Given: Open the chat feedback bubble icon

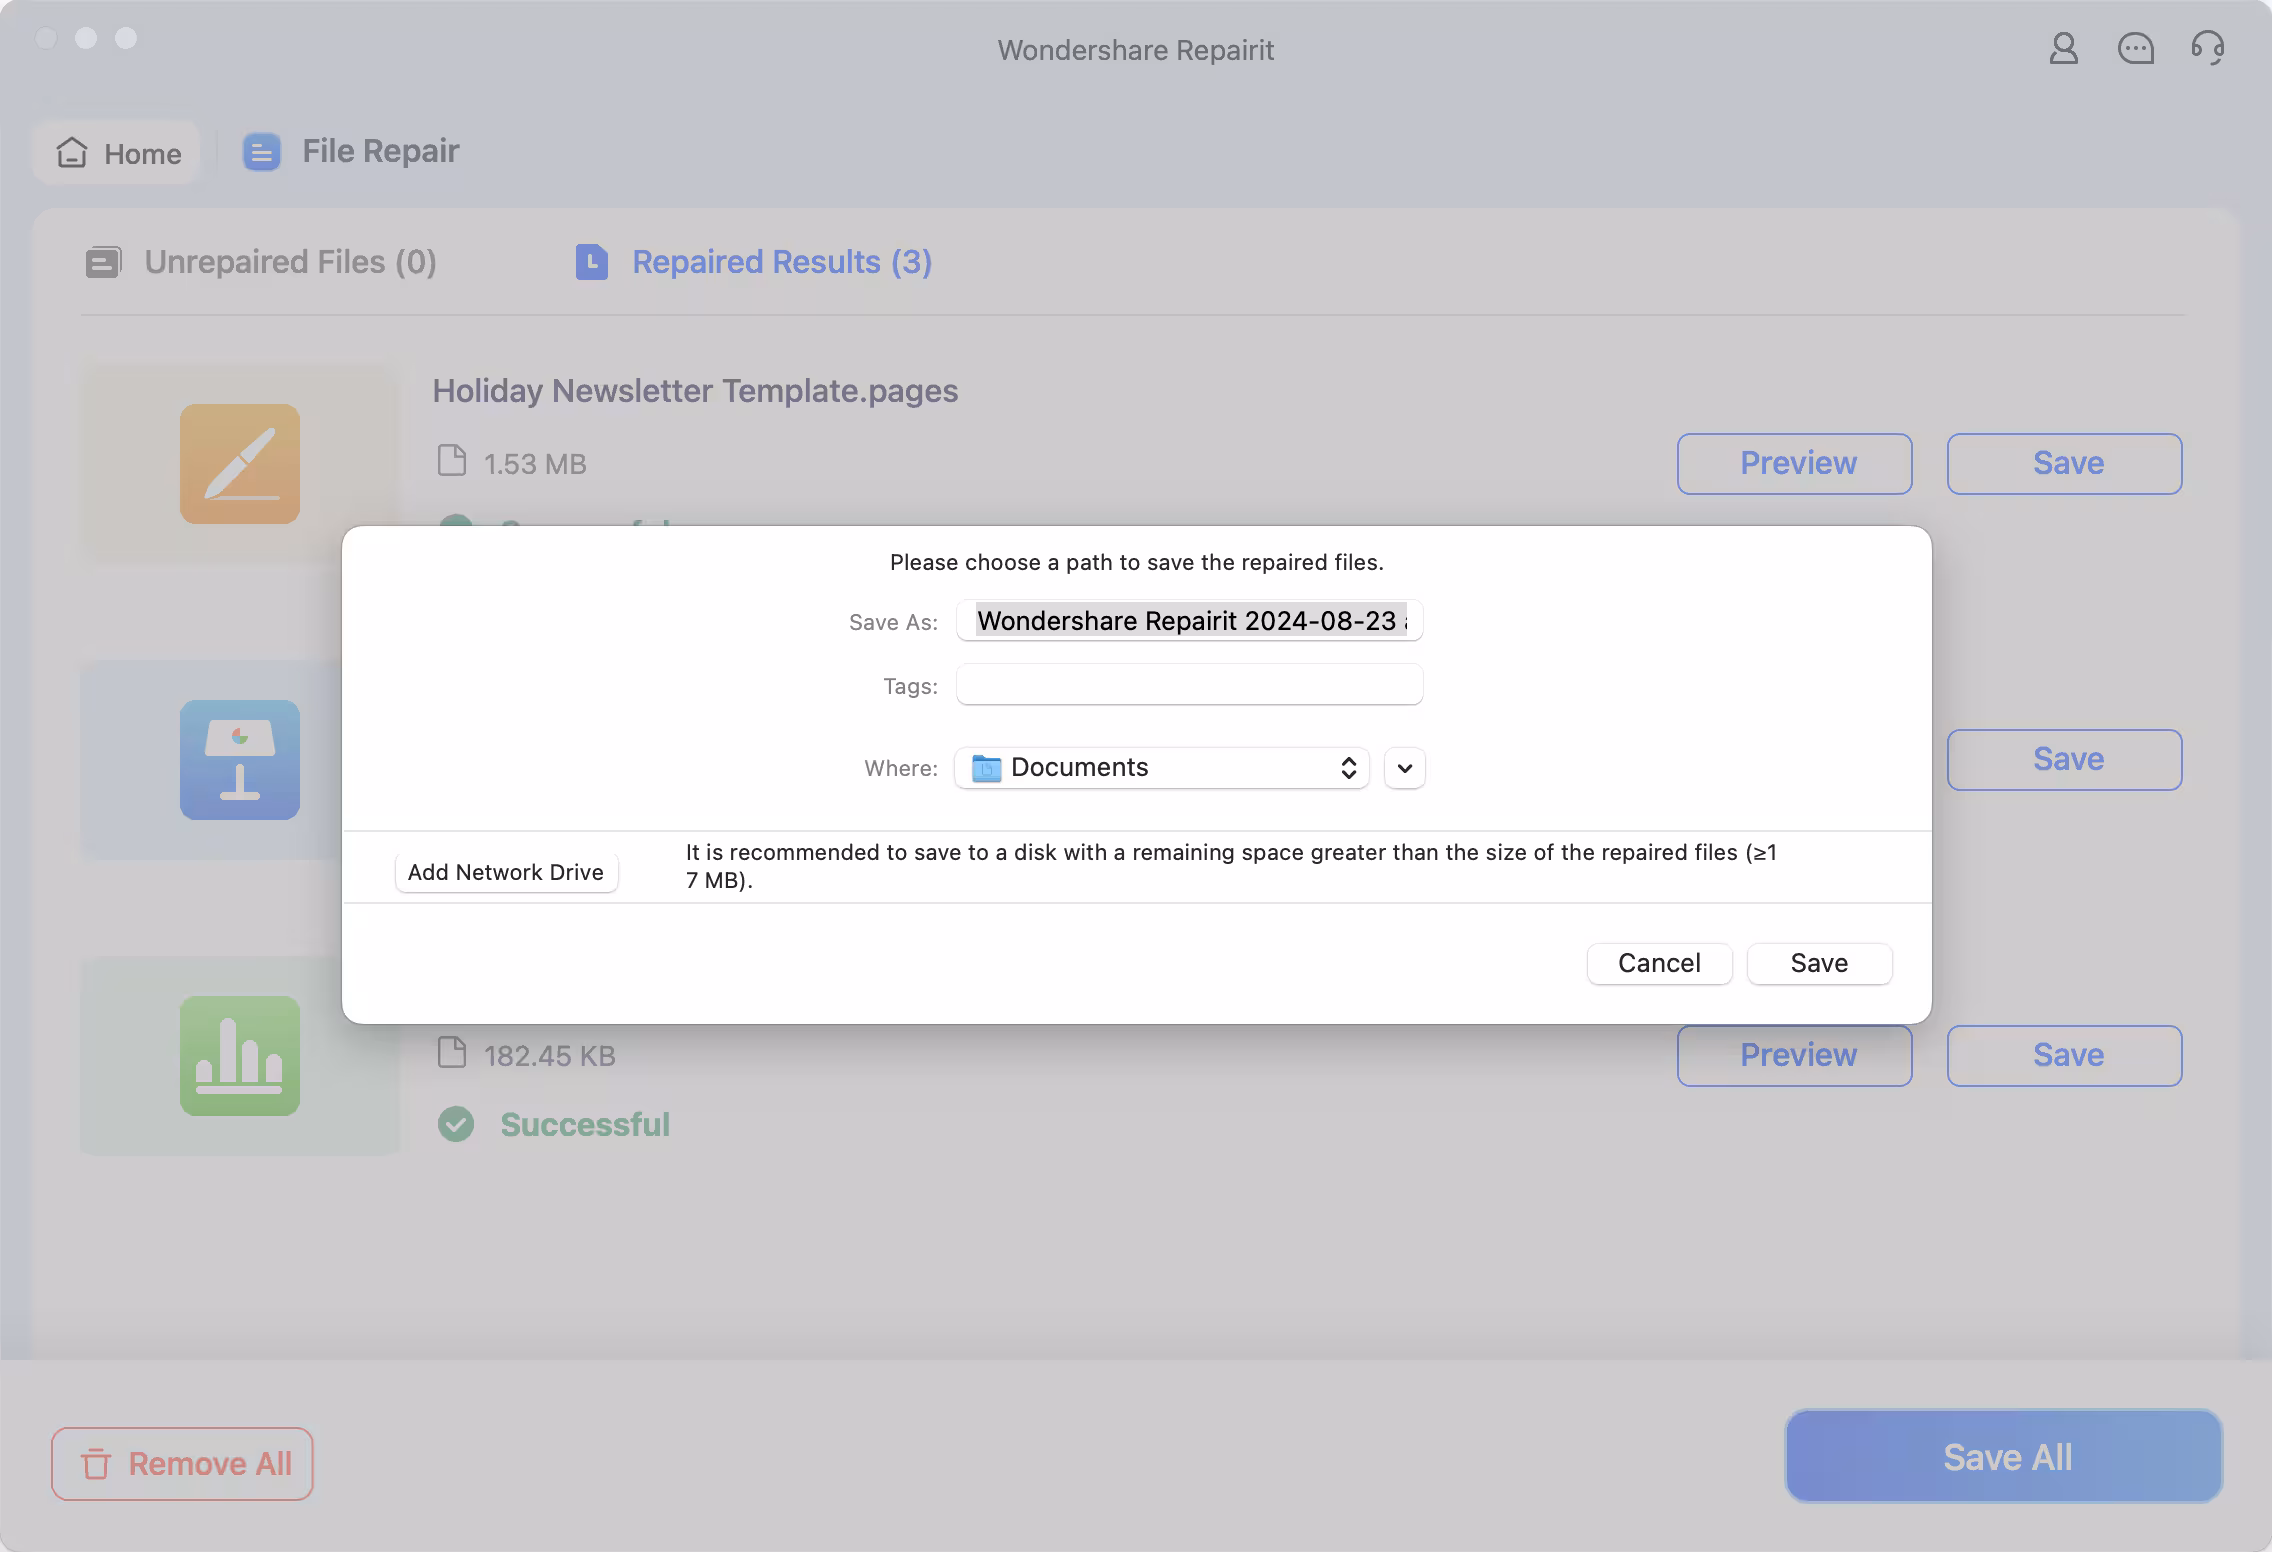Looking at the screenshot, I should [x=2135, y=48].
